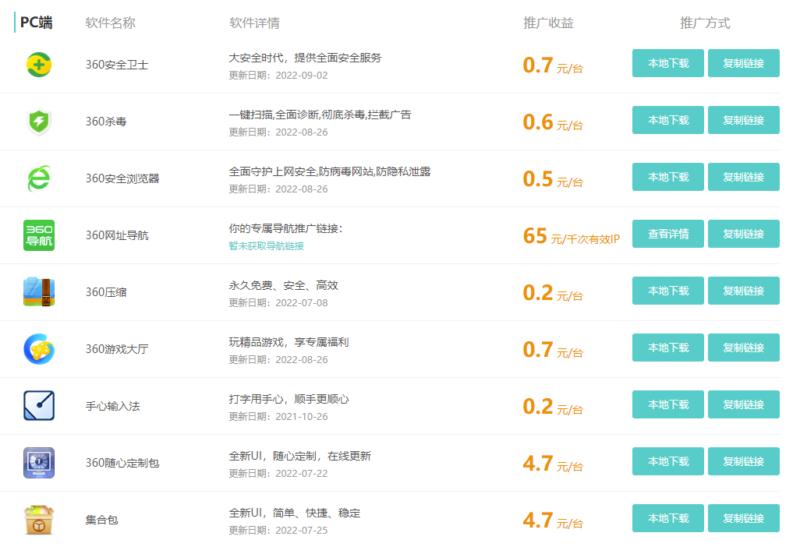Click description 全新UI，简单、快捷、稳定

[x=294, y=513]
